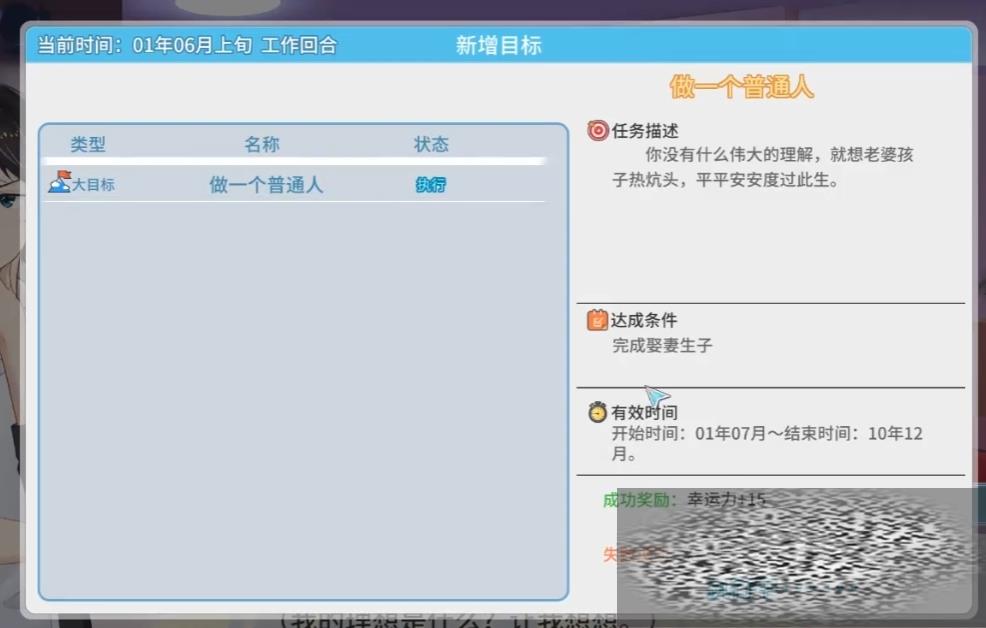
Task: Click the orange 做一个普通人 heading
Action: (741, 87)
